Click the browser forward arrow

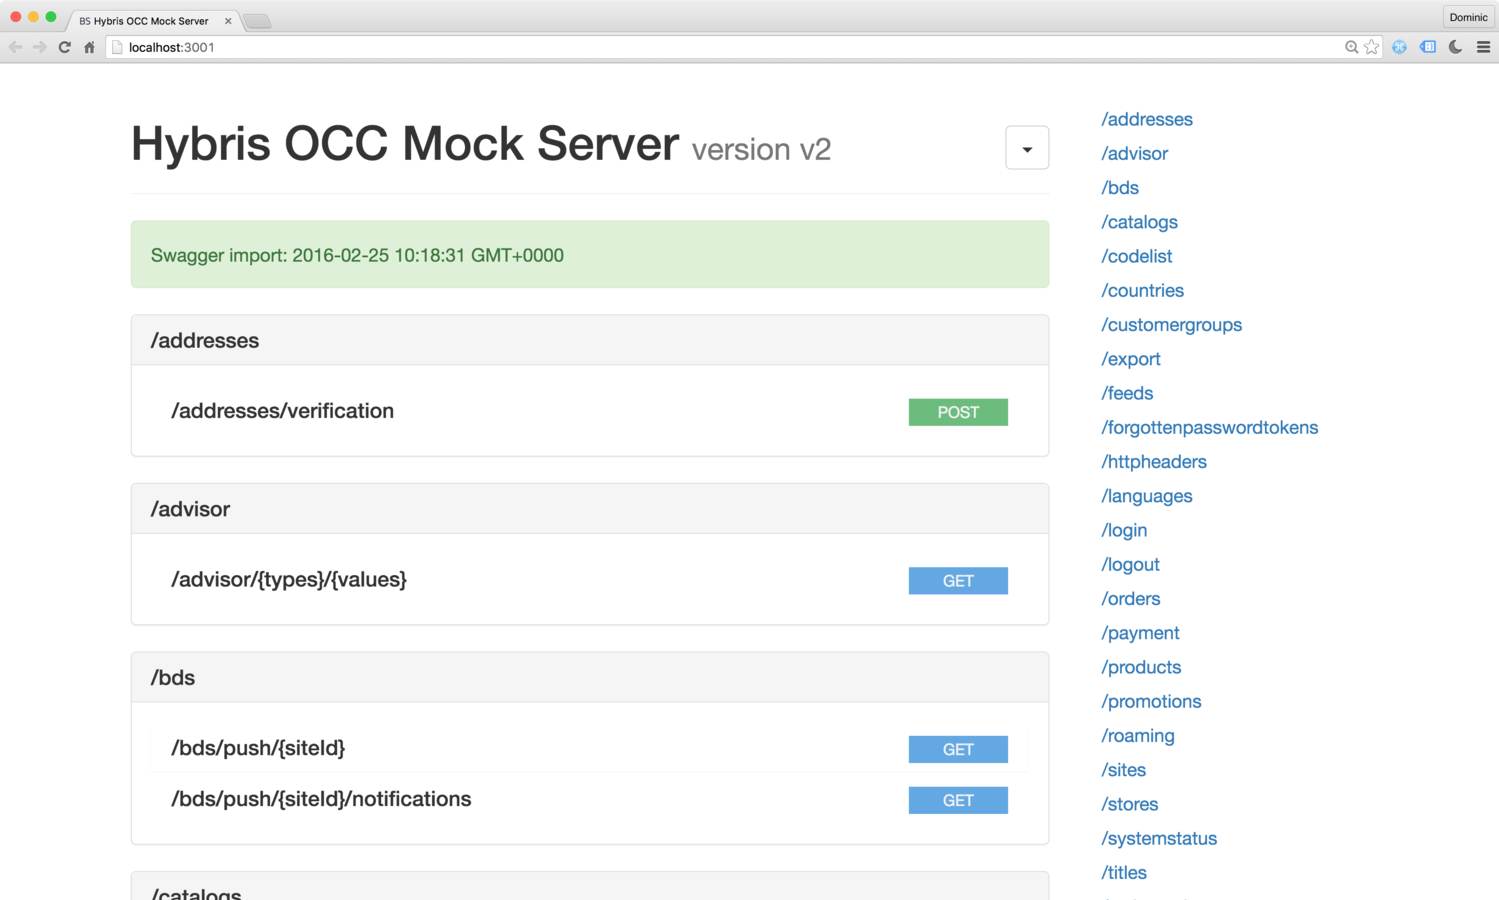pos(39,47)
